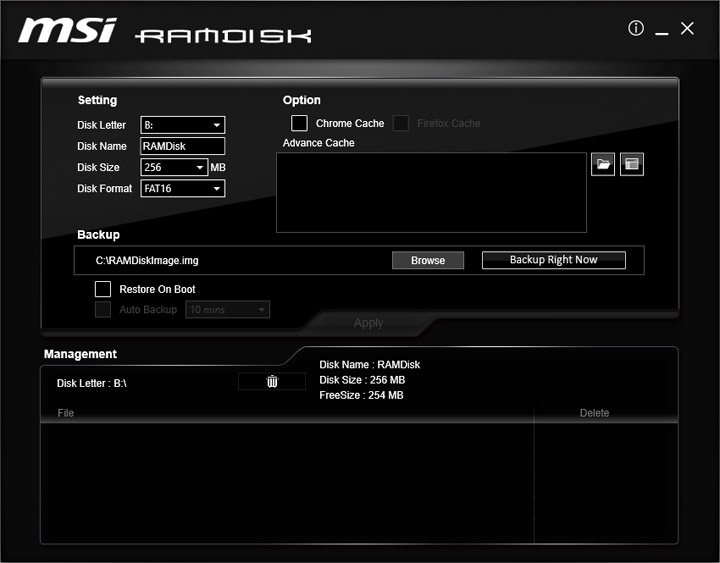This screenshot has width=720, height=563.
Task: Enable the Restore On Boot checkbox
Action: pyautogui.click(x=103, y=289)
